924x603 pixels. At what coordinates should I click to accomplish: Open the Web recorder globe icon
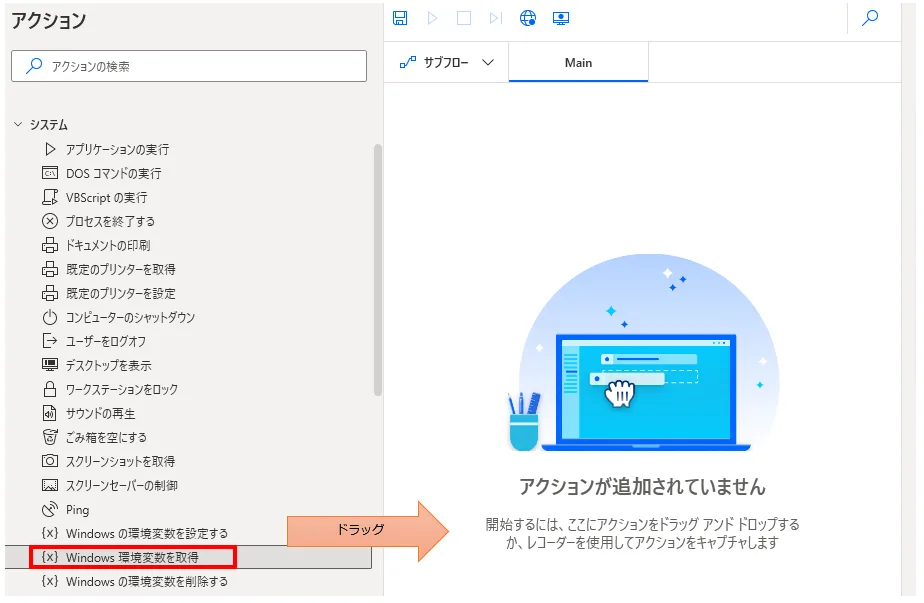(x=528, y=18)
